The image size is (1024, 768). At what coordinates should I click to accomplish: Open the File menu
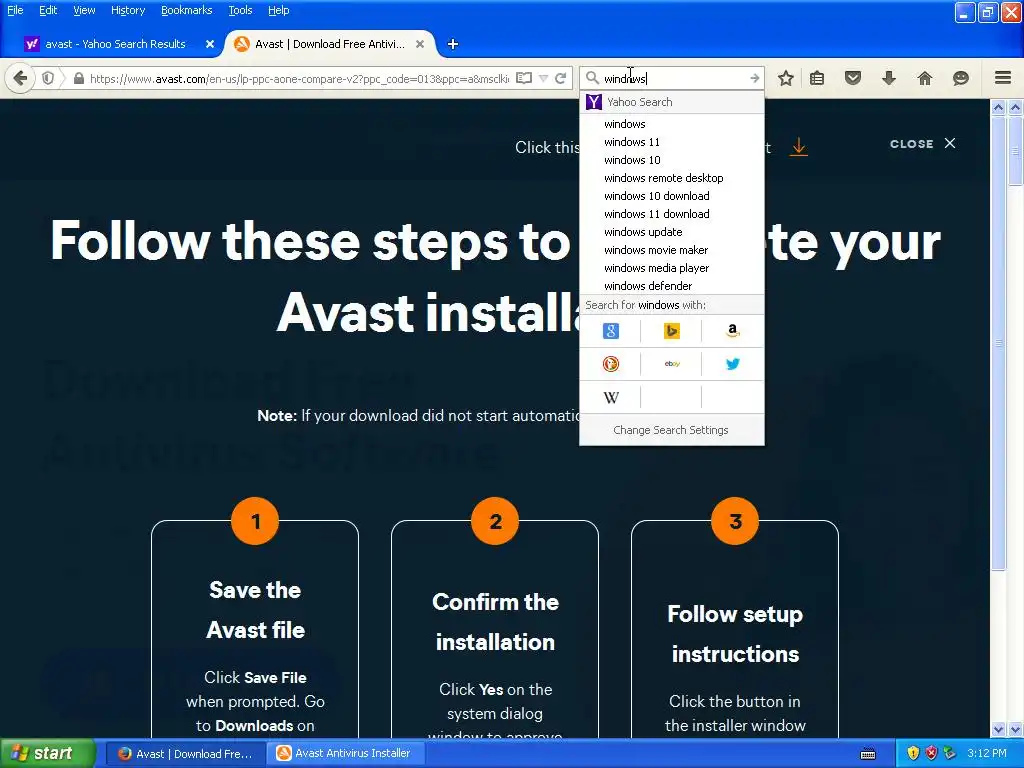tap(15, 10)
